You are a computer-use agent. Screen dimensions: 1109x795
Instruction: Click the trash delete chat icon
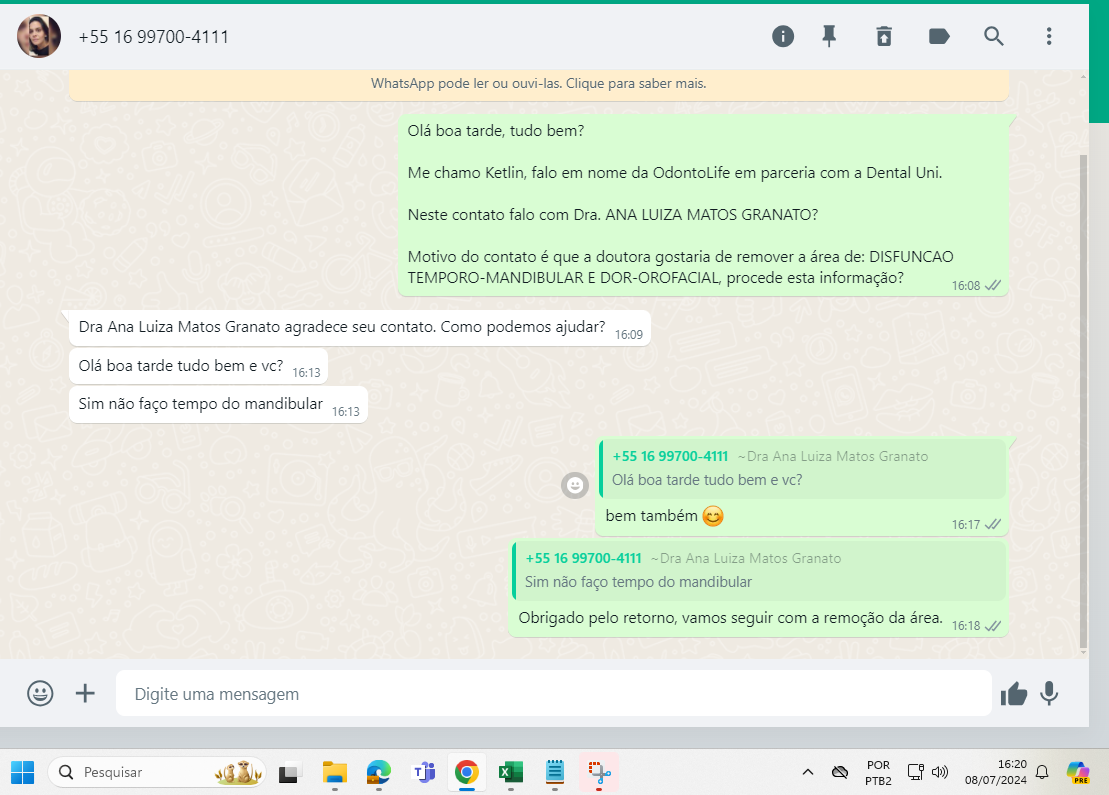point(884,36)
